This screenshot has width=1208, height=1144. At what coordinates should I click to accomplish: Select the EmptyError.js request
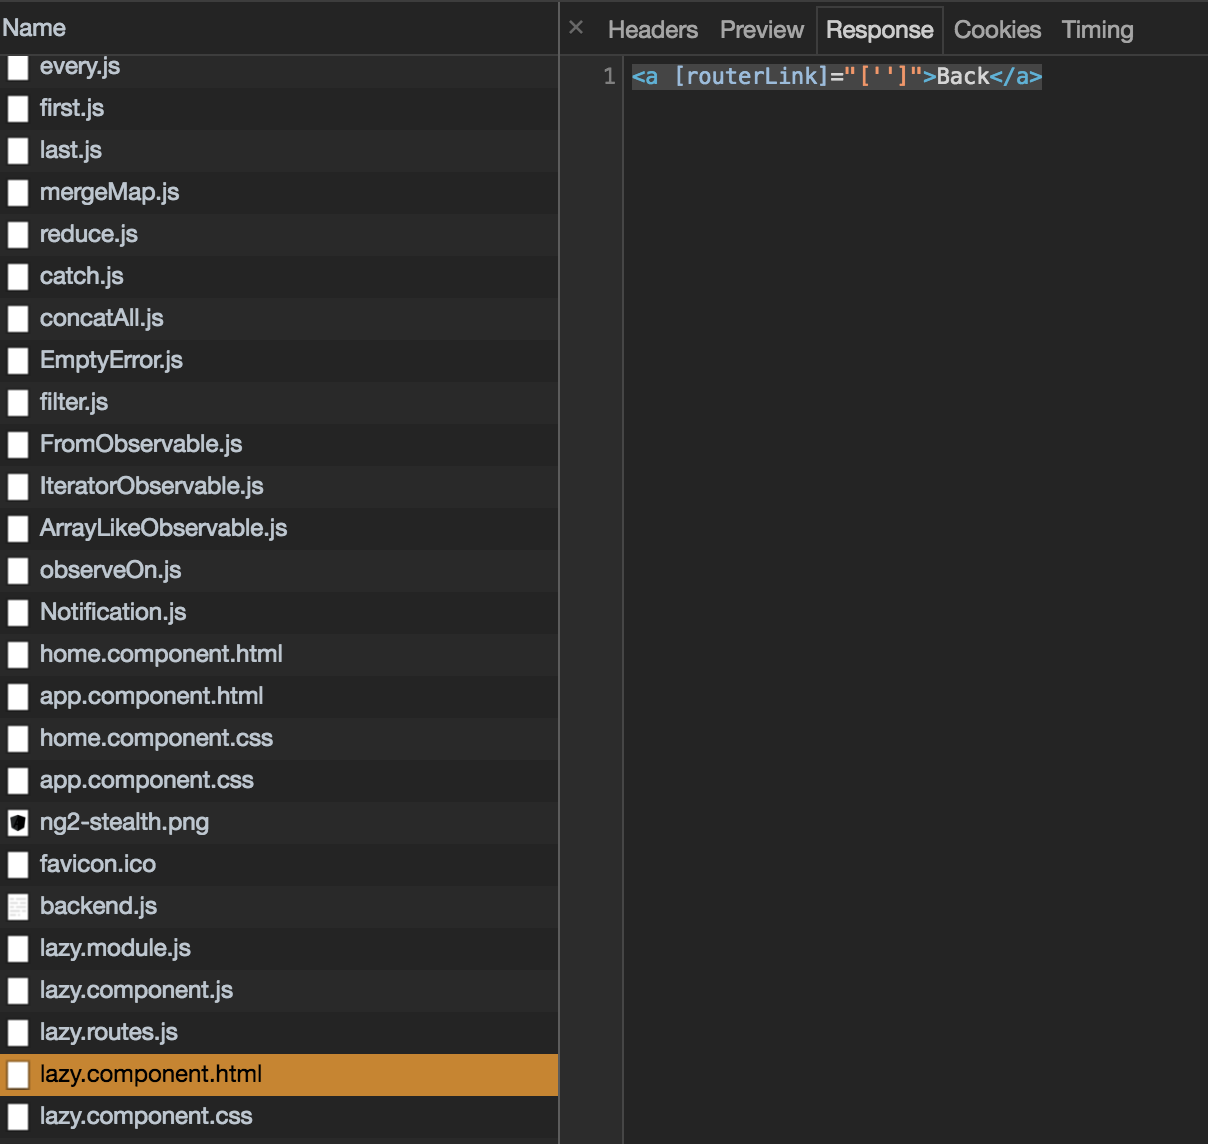point(279,360)
